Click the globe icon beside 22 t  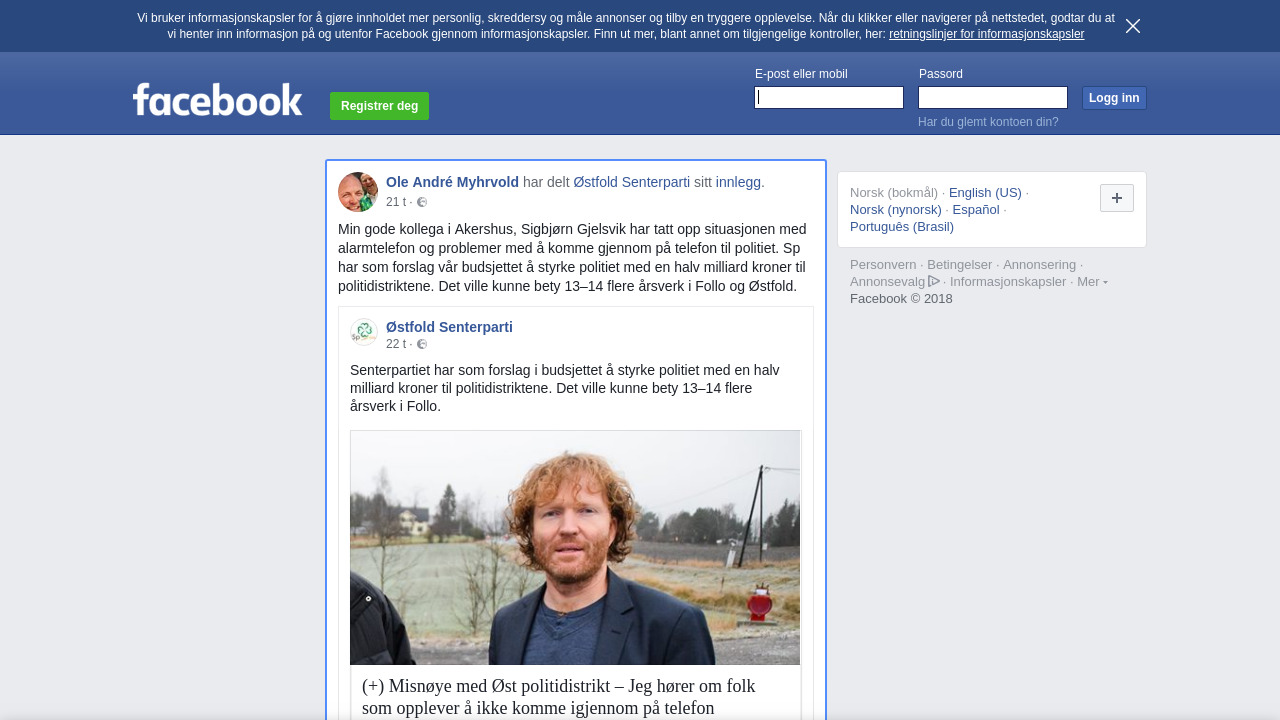422,344
